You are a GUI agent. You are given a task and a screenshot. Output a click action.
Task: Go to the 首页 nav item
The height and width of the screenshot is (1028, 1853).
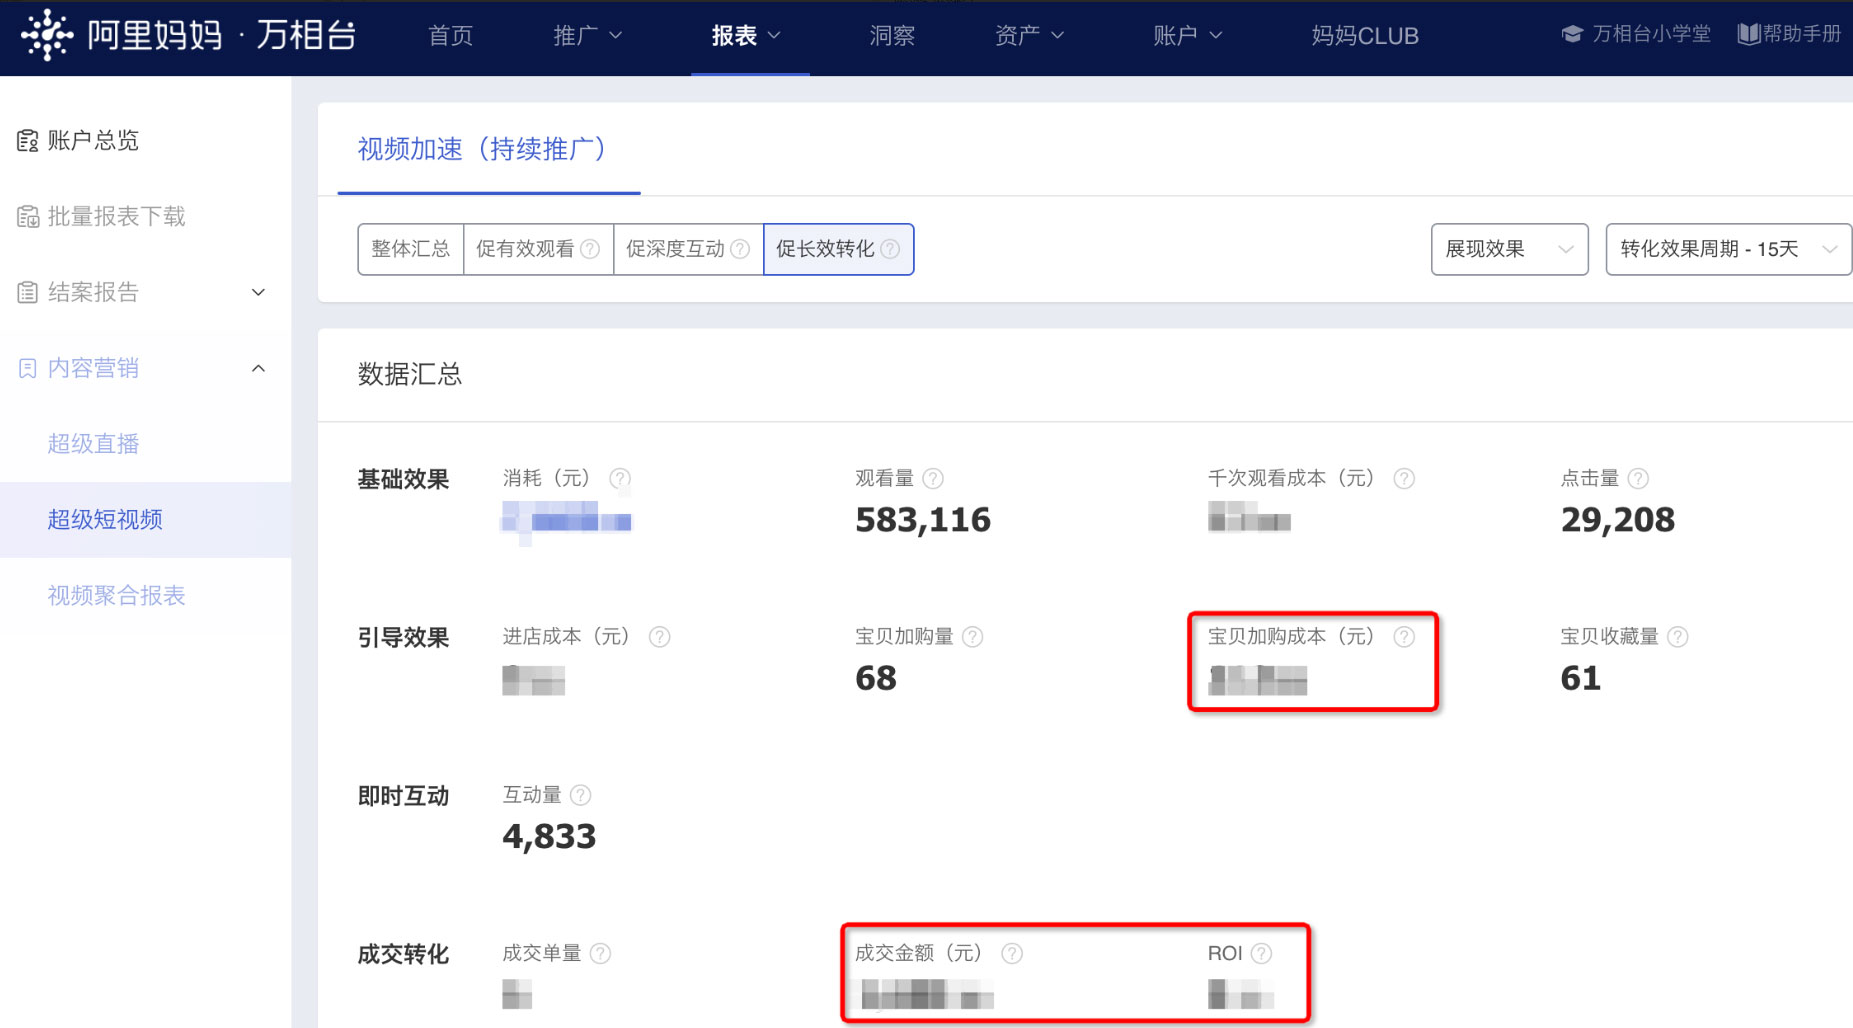tap(451, 36)
